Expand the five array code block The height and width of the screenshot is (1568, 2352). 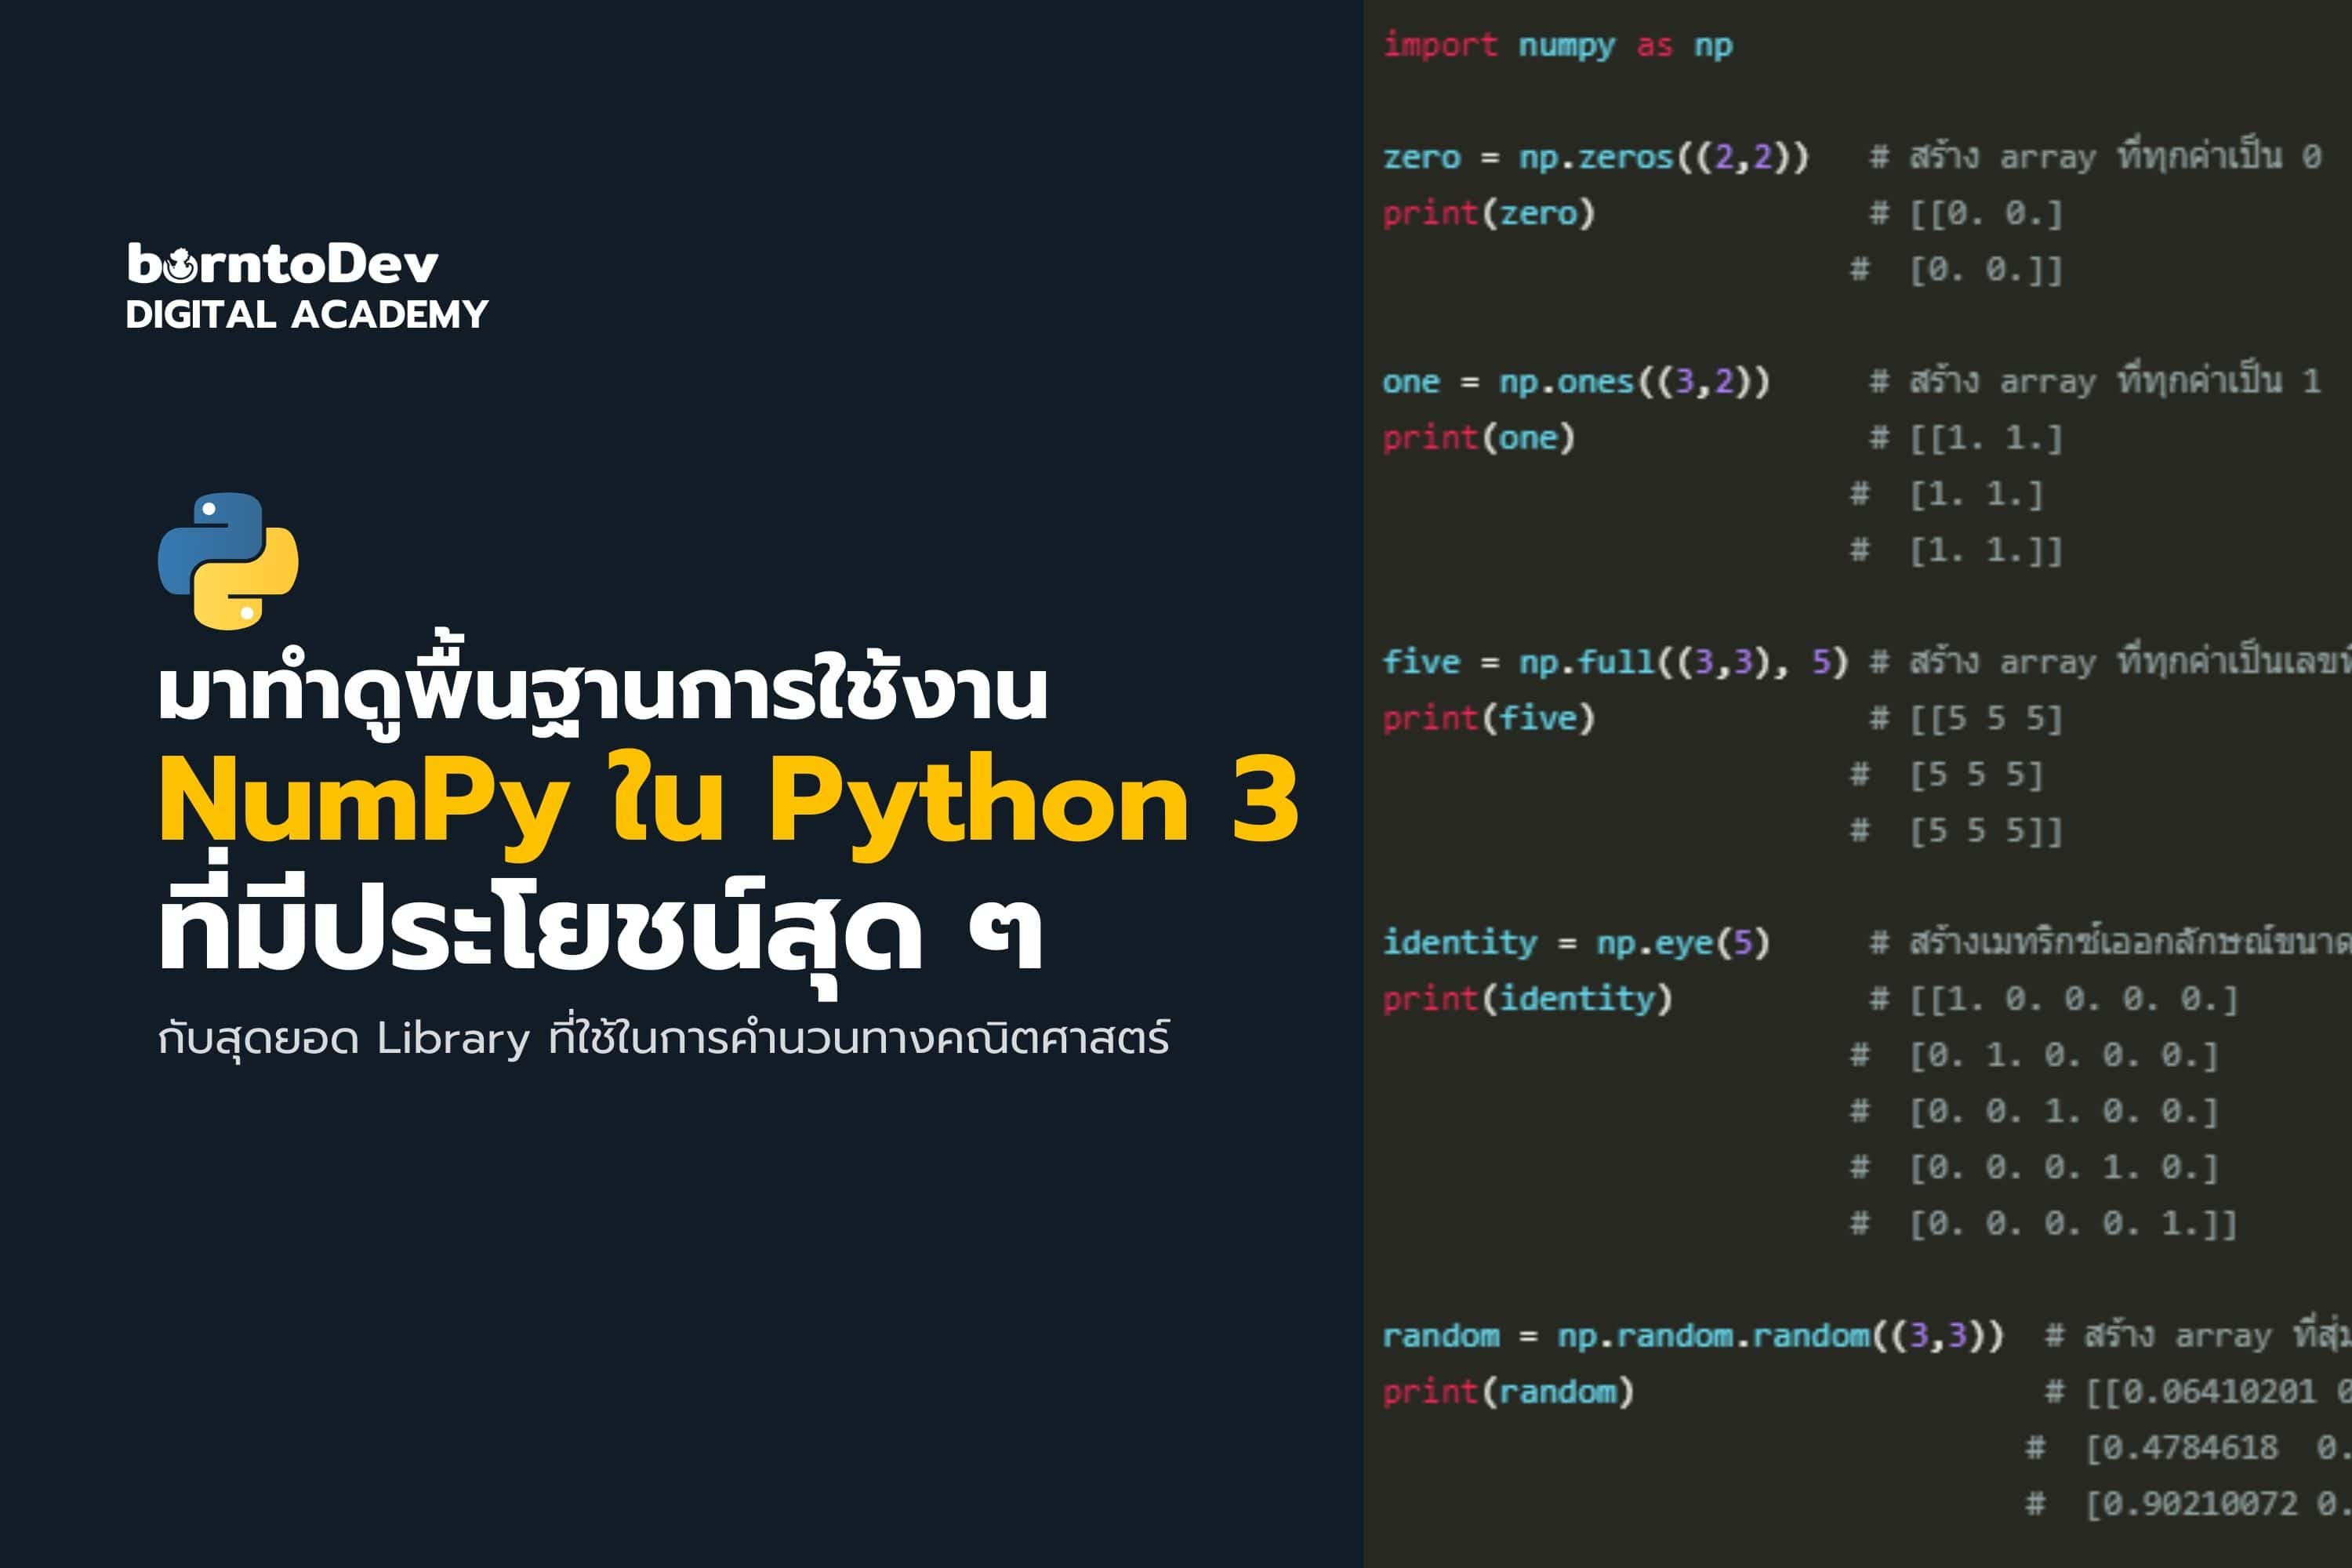[5, 5]
